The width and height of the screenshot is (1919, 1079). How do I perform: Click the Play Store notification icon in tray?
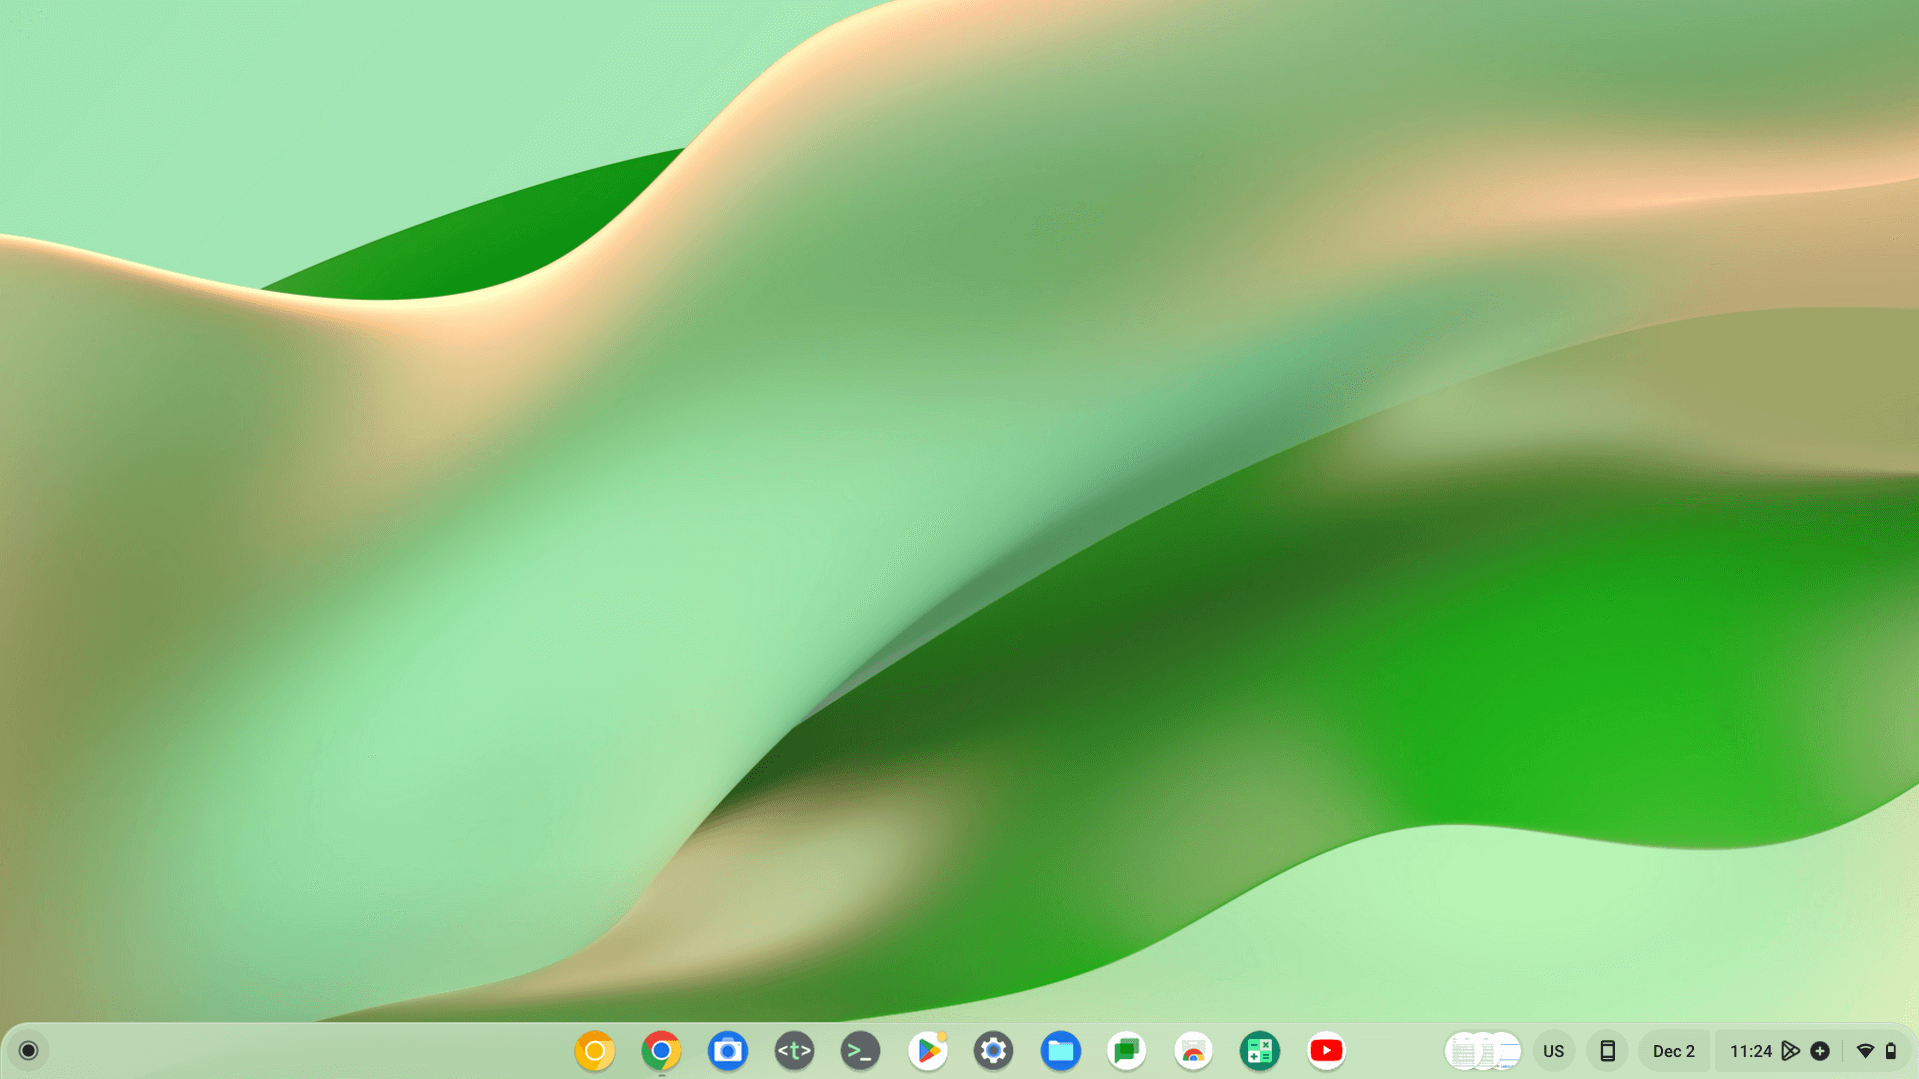click(x=1791, y=1051)
